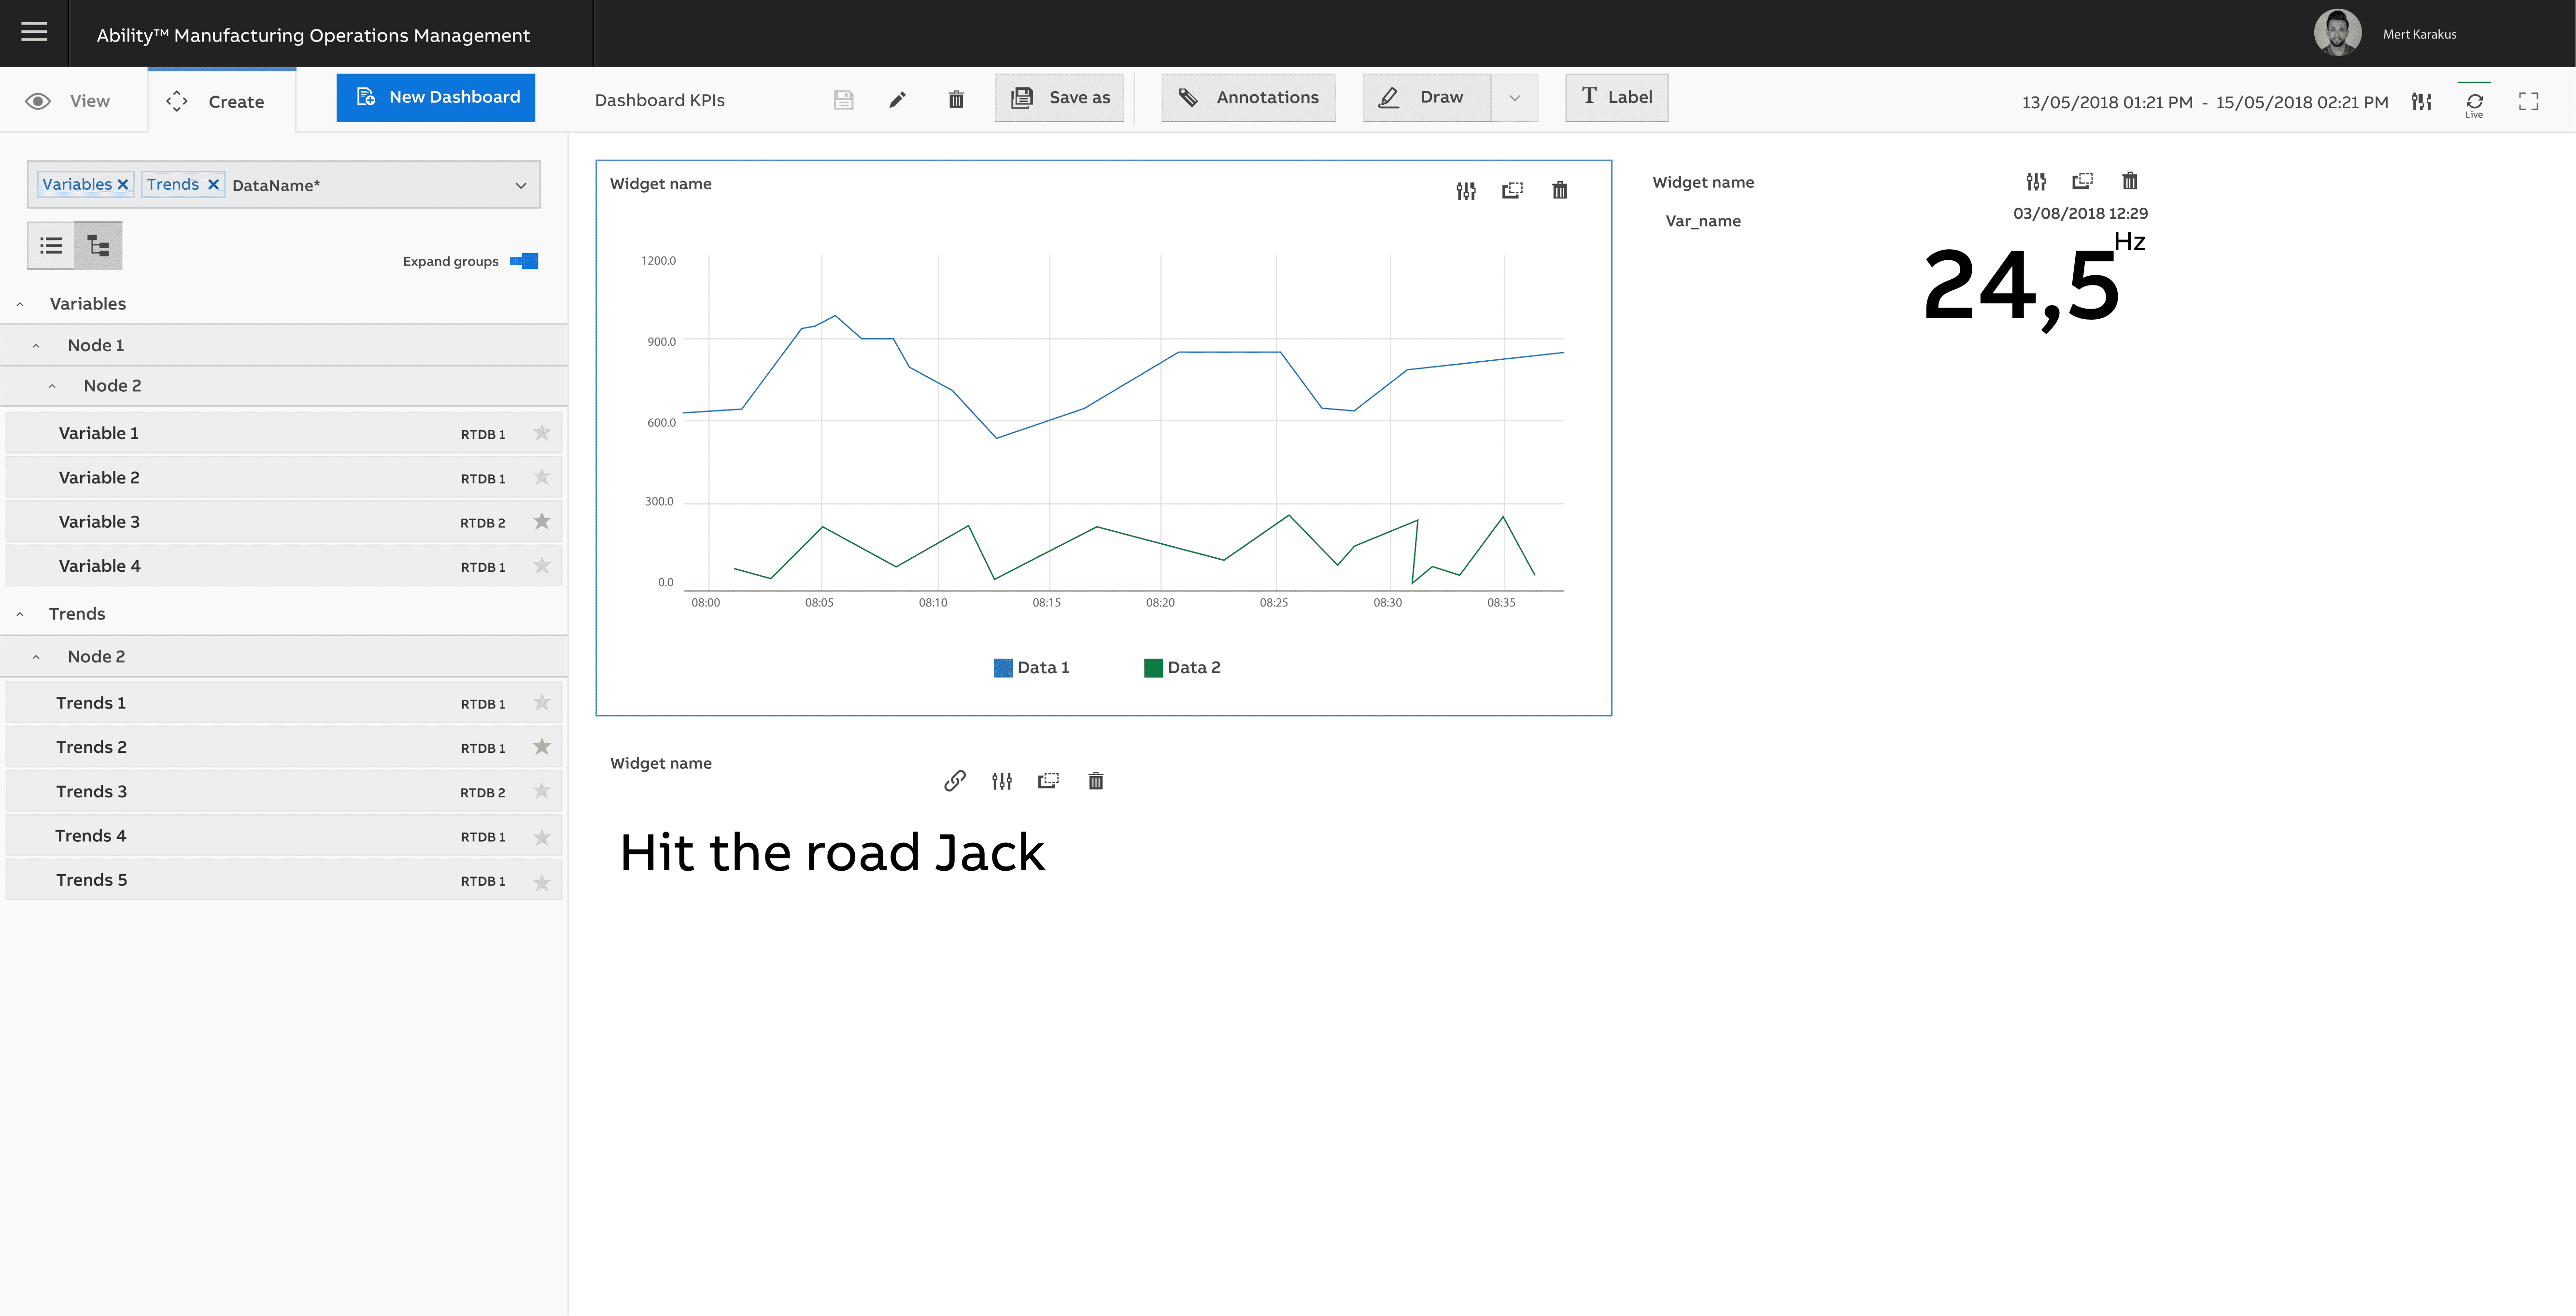Delete the dashboard with toolbar trash icon
This screenshot has width=2576, height=1316.
click(x=955, y=99)
